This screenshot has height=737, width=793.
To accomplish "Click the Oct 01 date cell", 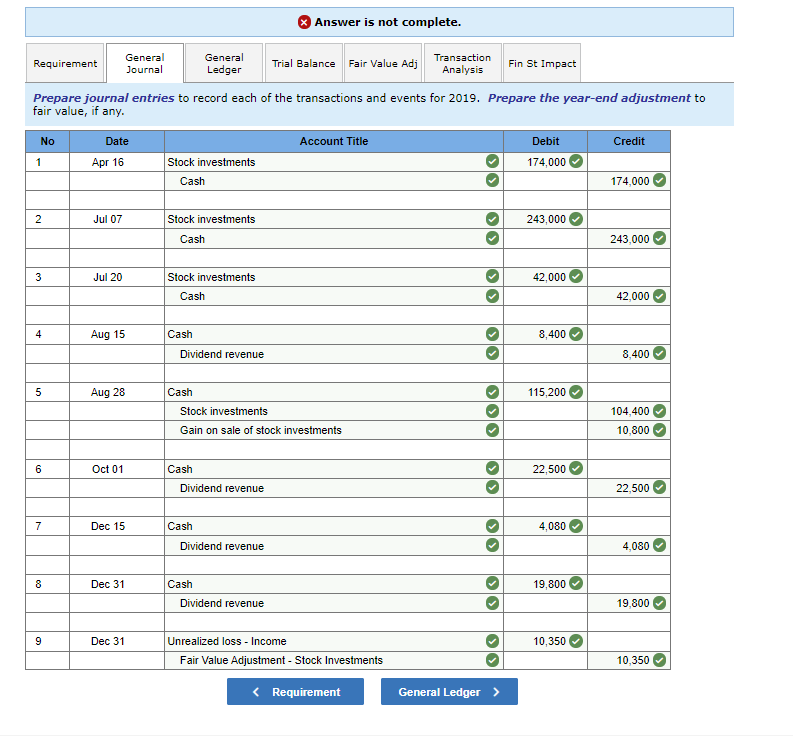I will (117, 469).
